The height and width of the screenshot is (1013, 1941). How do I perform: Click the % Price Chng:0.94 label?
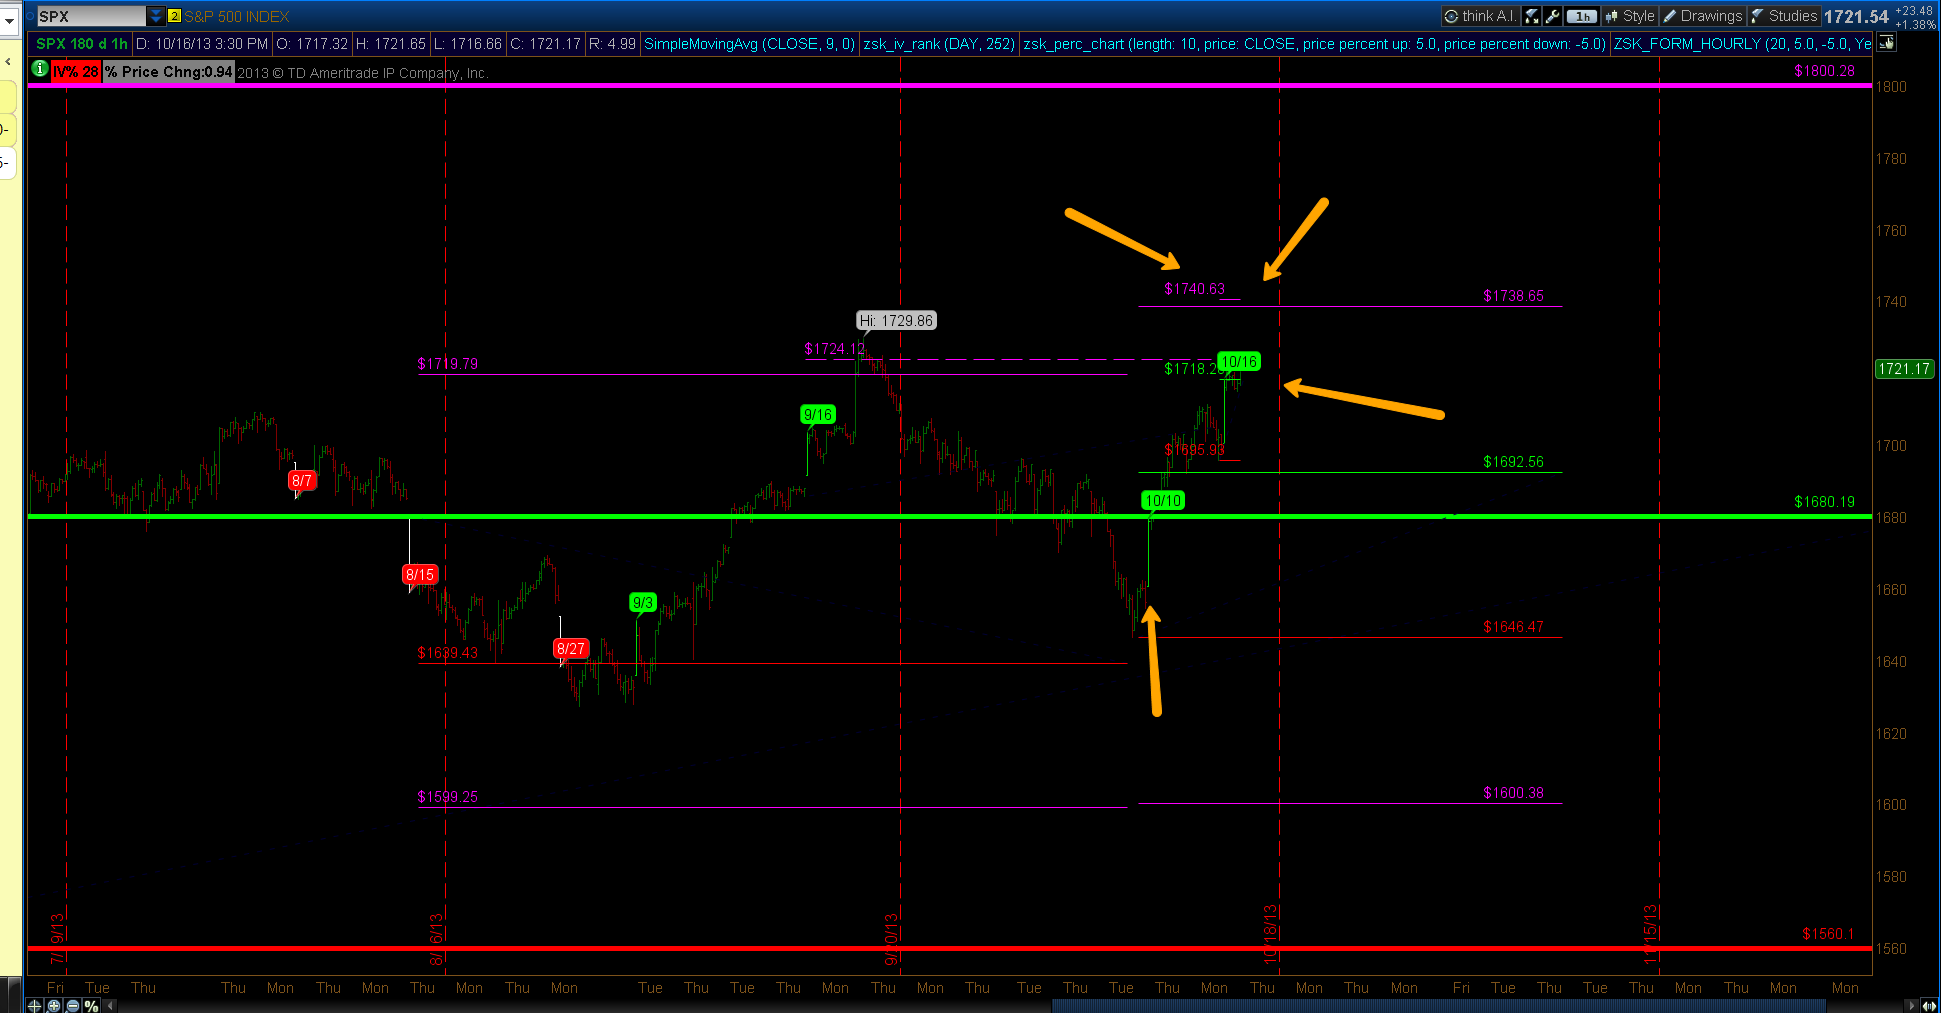pos(168,71)
